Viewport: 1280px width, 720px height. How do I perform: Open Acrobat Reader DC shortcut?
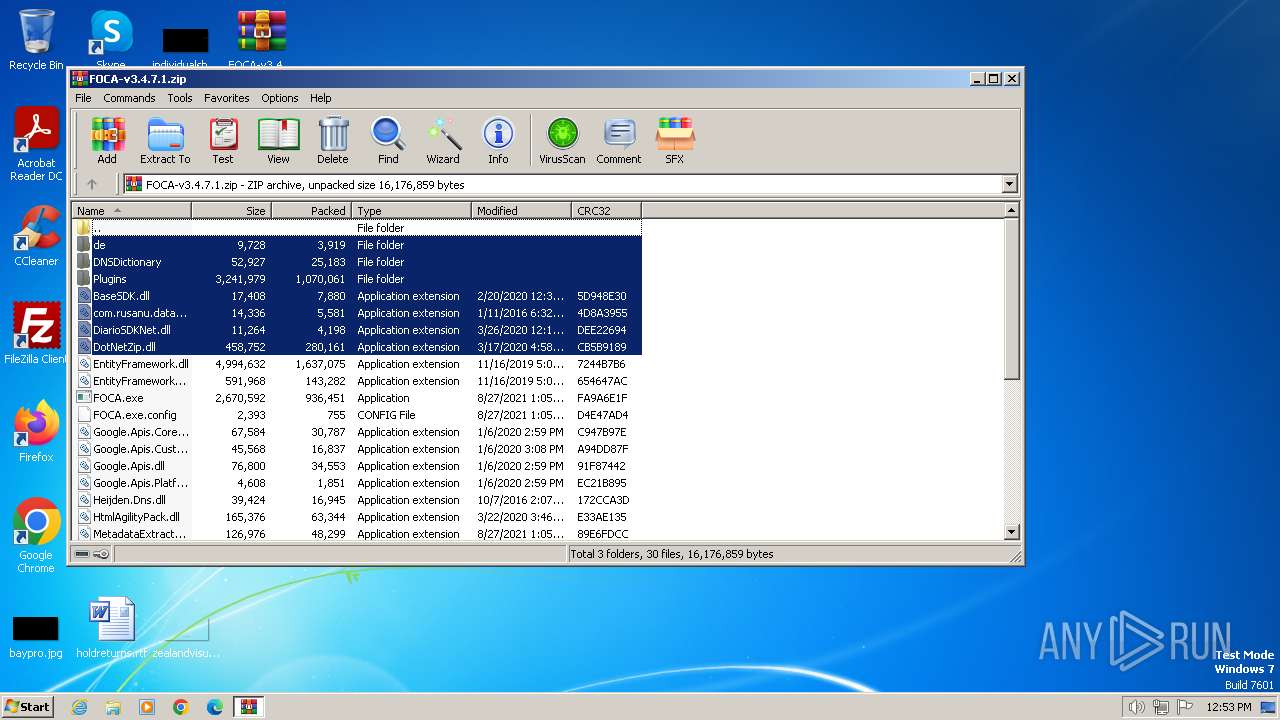pyautogui.click(x=36, y=145)
